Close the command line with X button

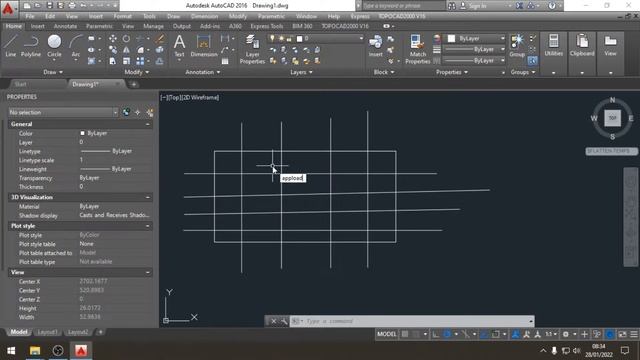tap(273, 321)
